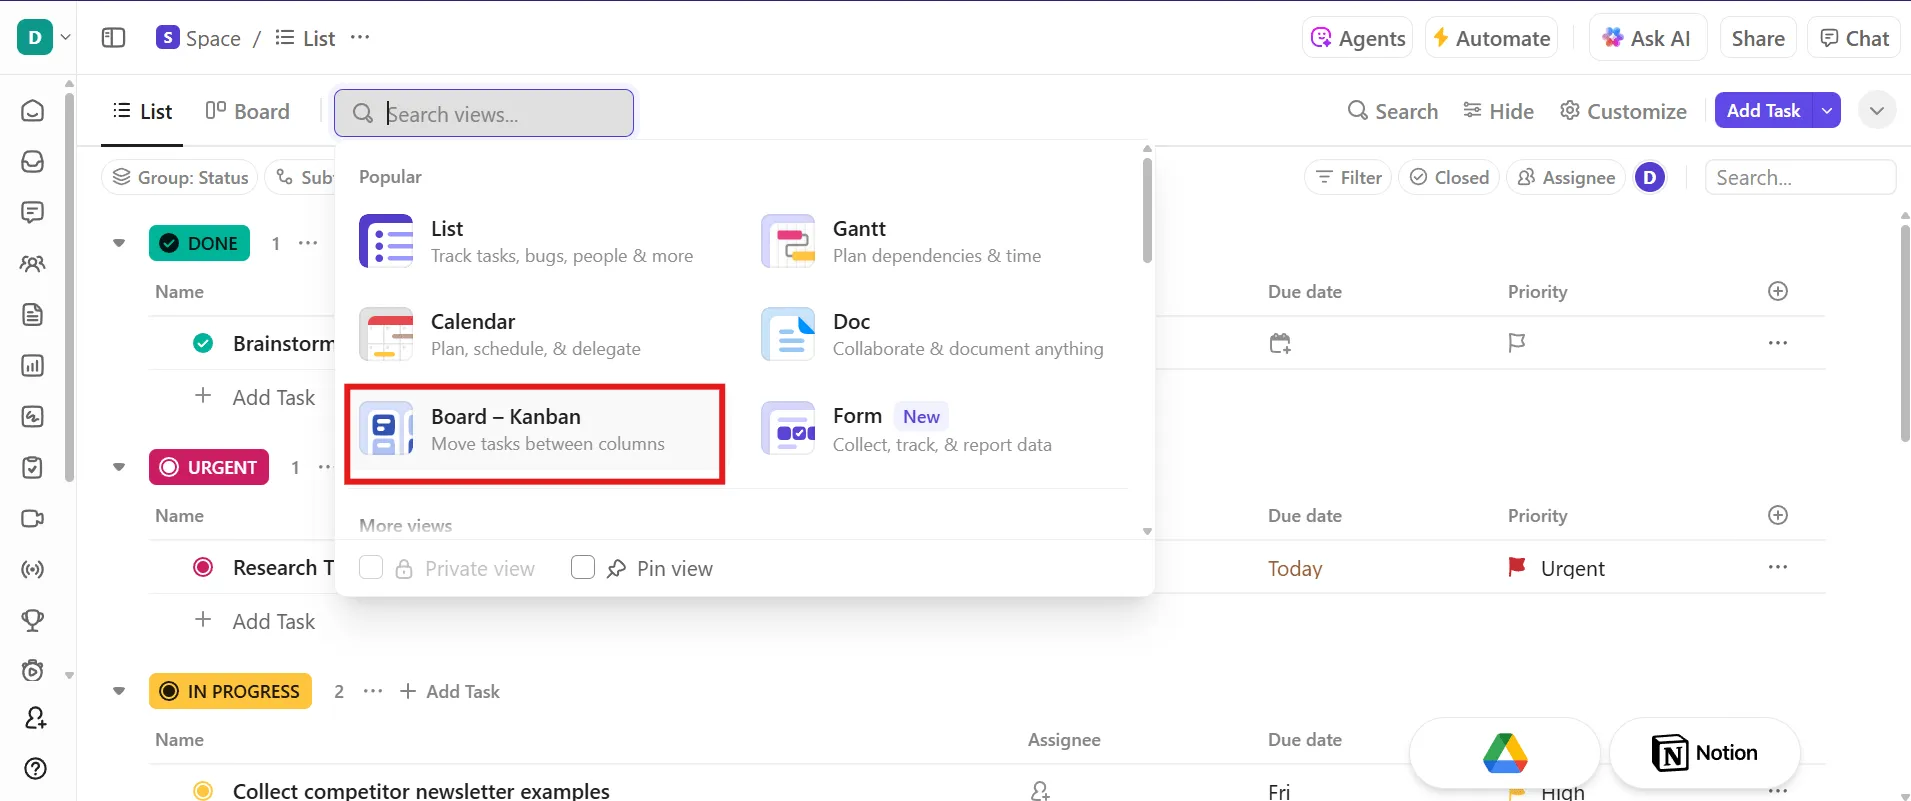1911x801 pixels.
Task: Focus the Search views input
Action: pos(484,113)
